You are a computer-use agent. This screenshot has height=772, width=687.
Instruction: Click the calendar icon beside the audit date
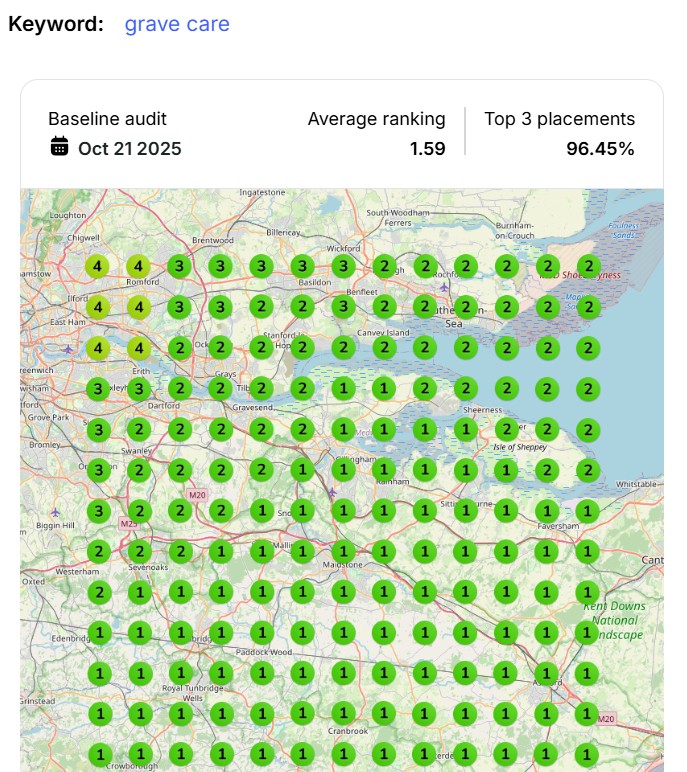pos(60,147)
